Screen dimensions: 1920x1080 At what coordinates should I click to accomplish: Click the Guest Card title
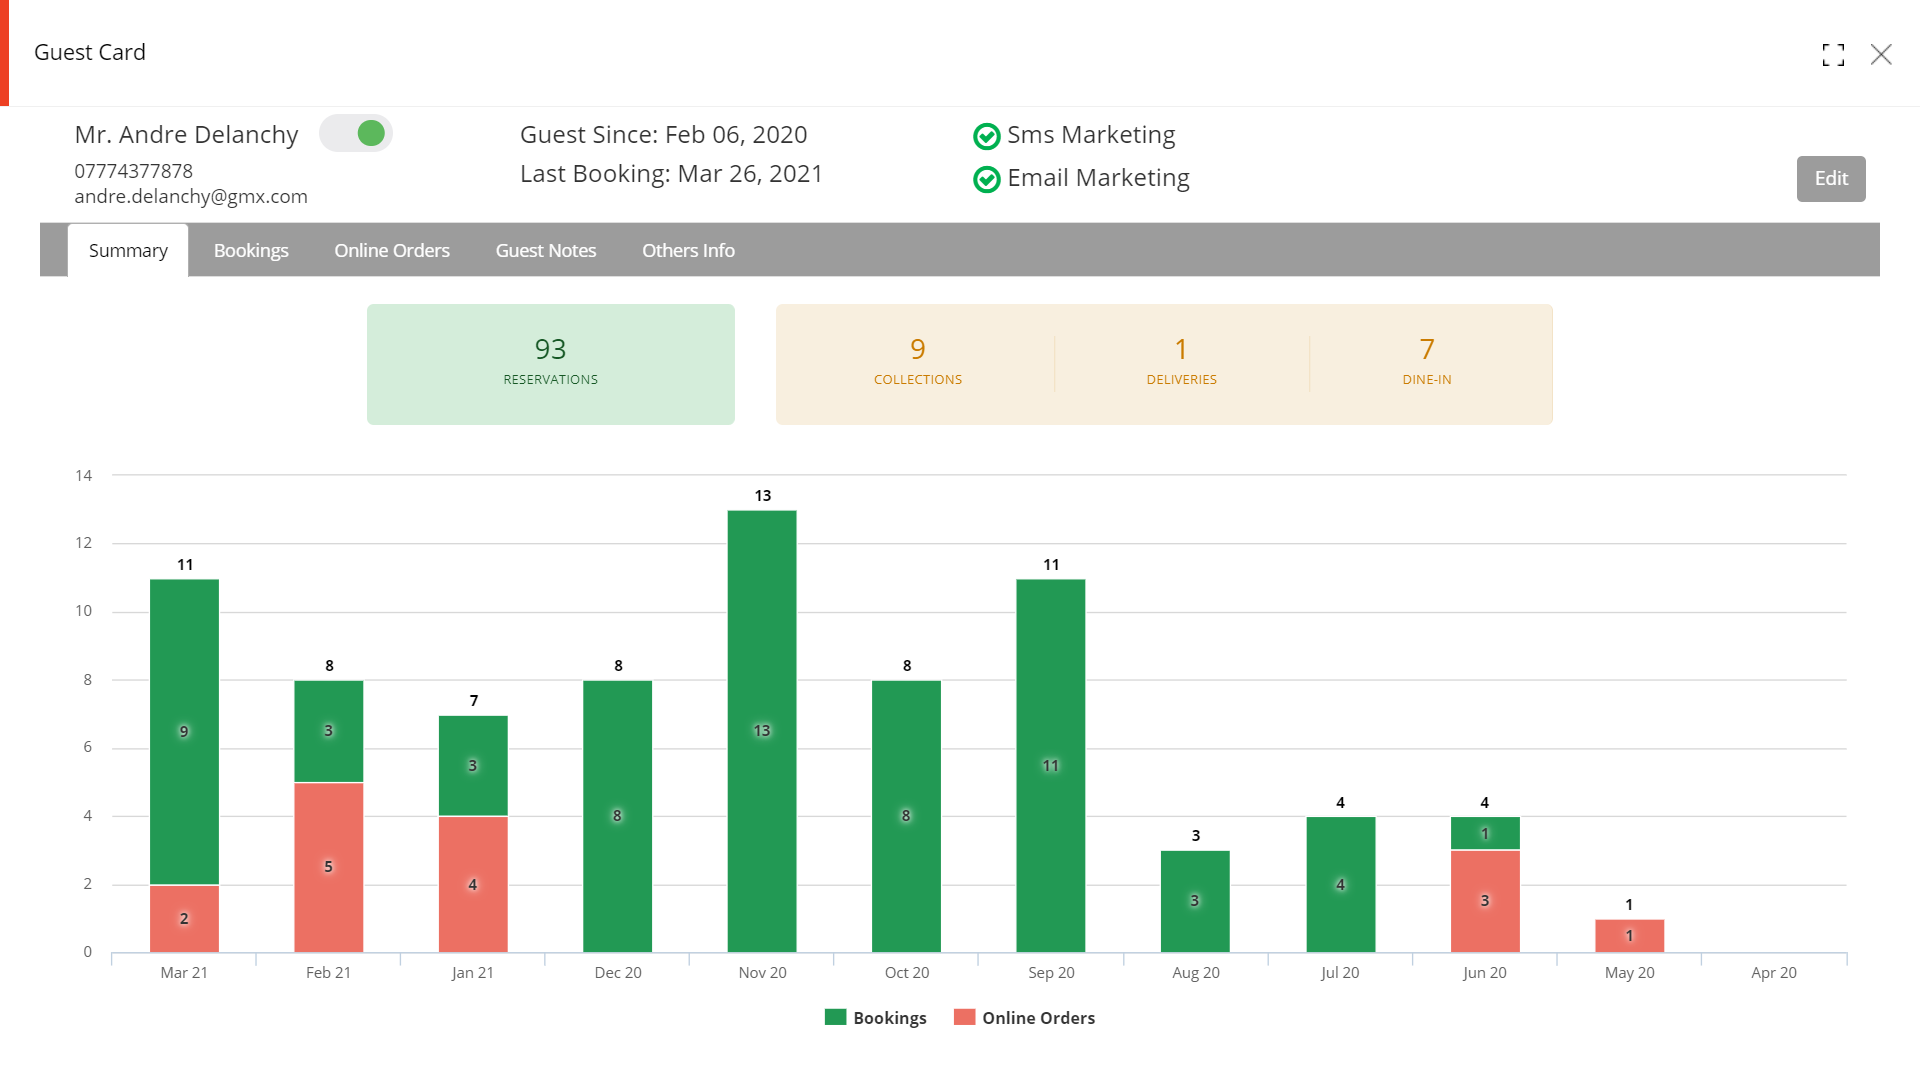click(x=90, y=52)
